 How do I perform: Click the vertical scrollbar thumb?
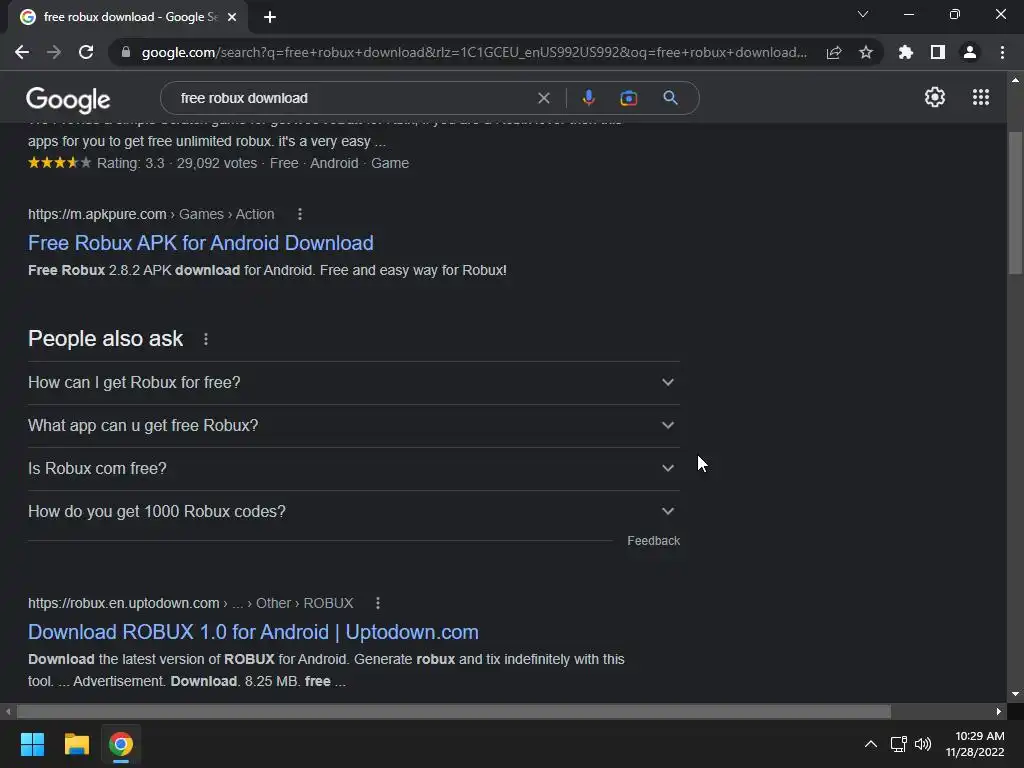coord(1015,202)
